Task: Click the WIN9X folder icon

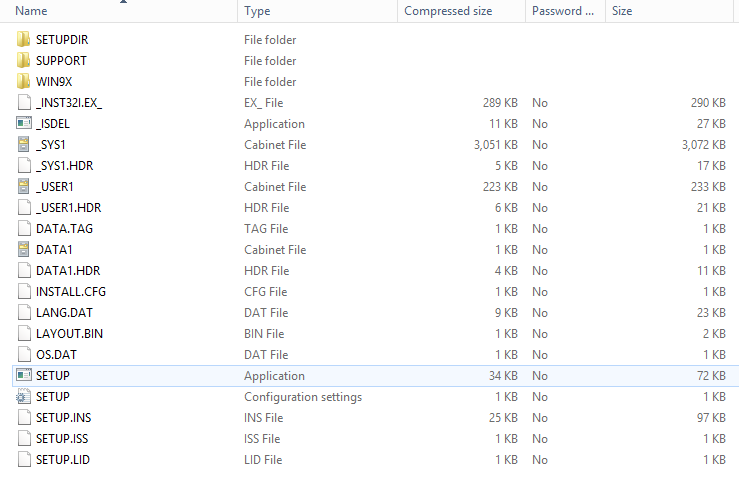Action: click(24, 82)
